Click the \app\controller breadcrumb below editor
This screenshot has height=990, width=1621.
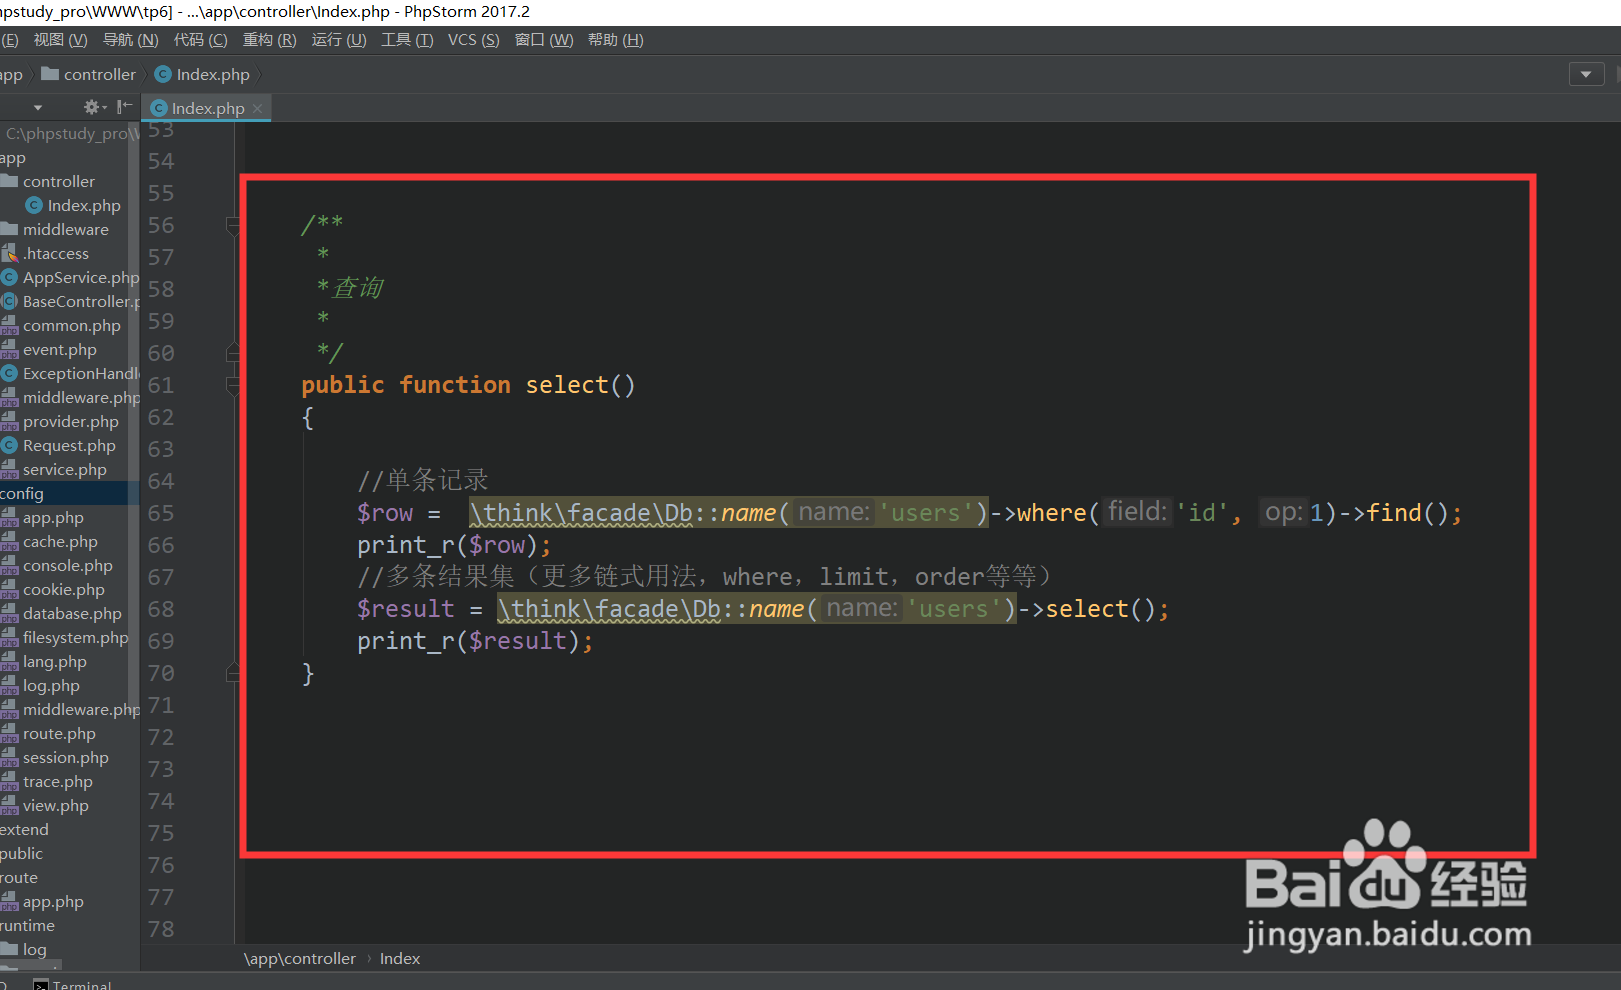pos(300,958)
